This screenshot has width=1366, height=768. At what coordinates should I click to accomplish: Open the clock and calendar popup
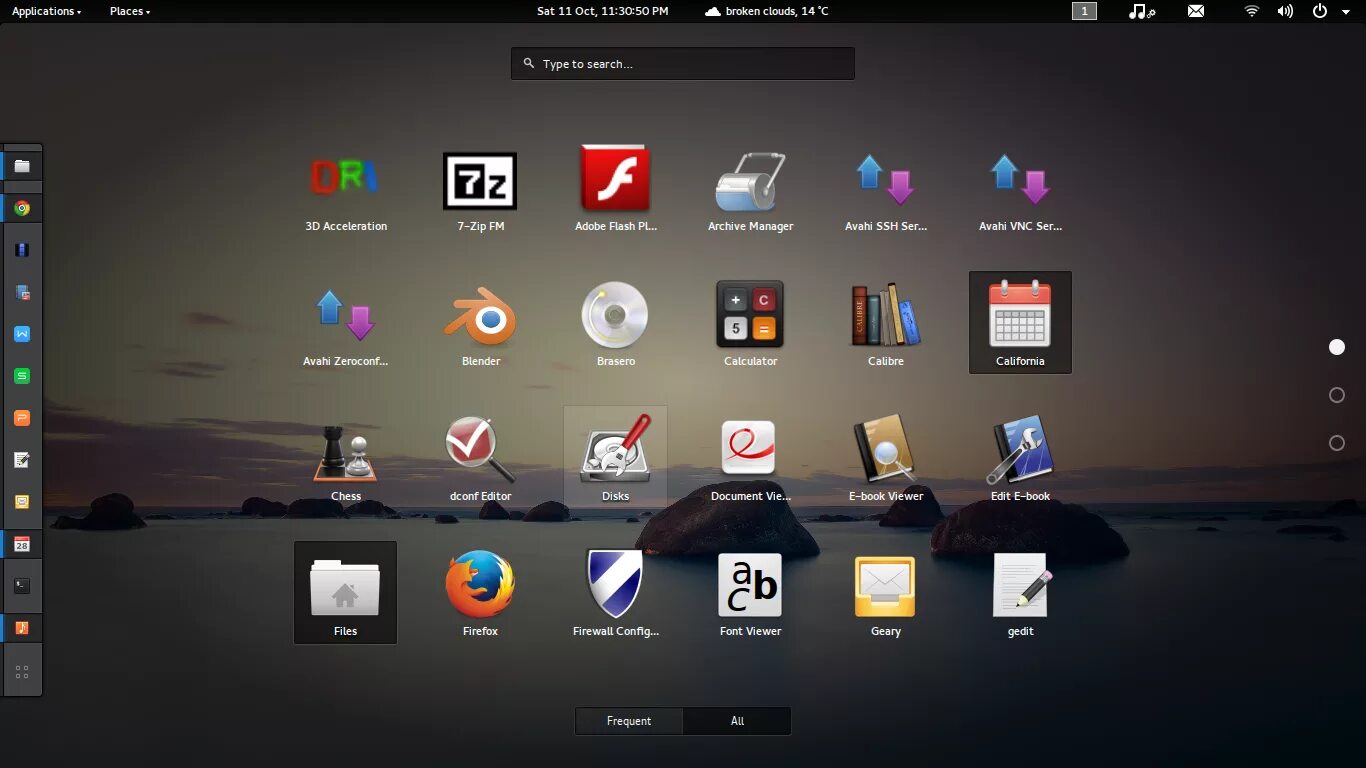click(602, 11)
